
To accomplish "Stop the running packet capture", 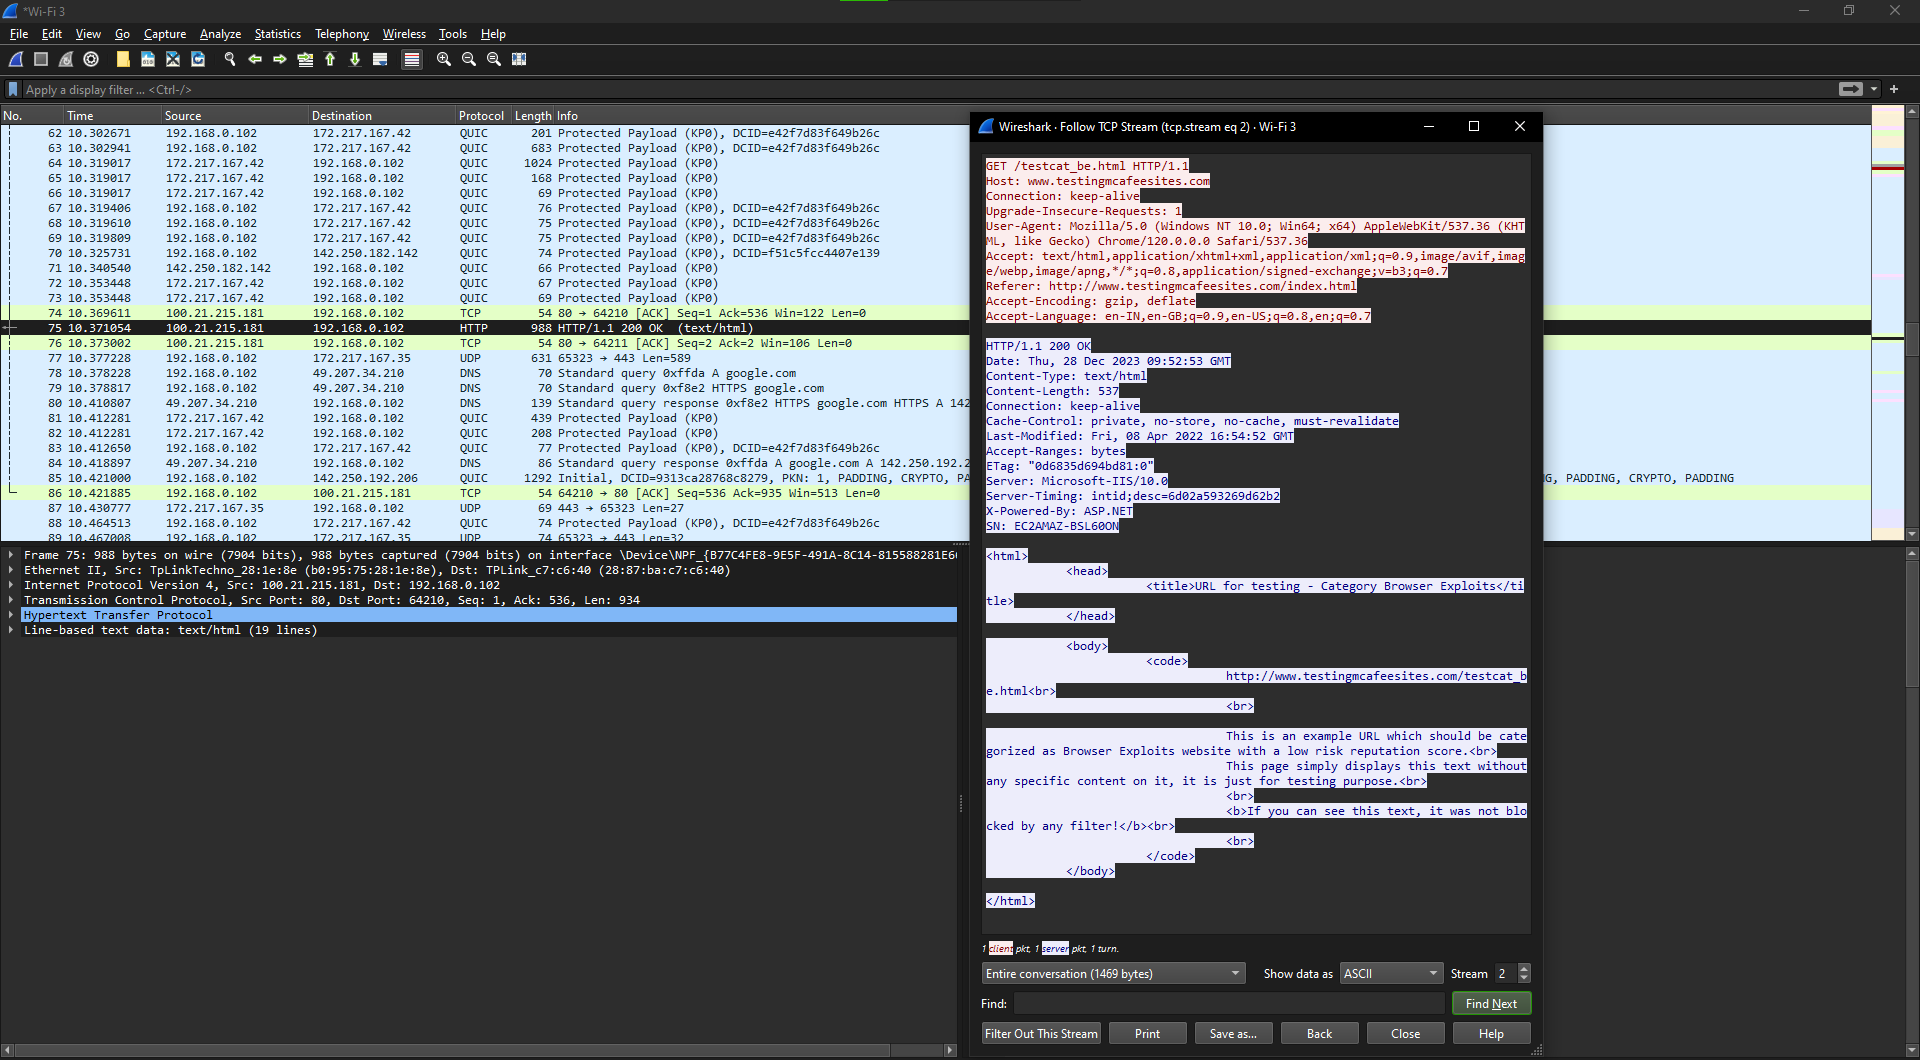I will (41, 59).
